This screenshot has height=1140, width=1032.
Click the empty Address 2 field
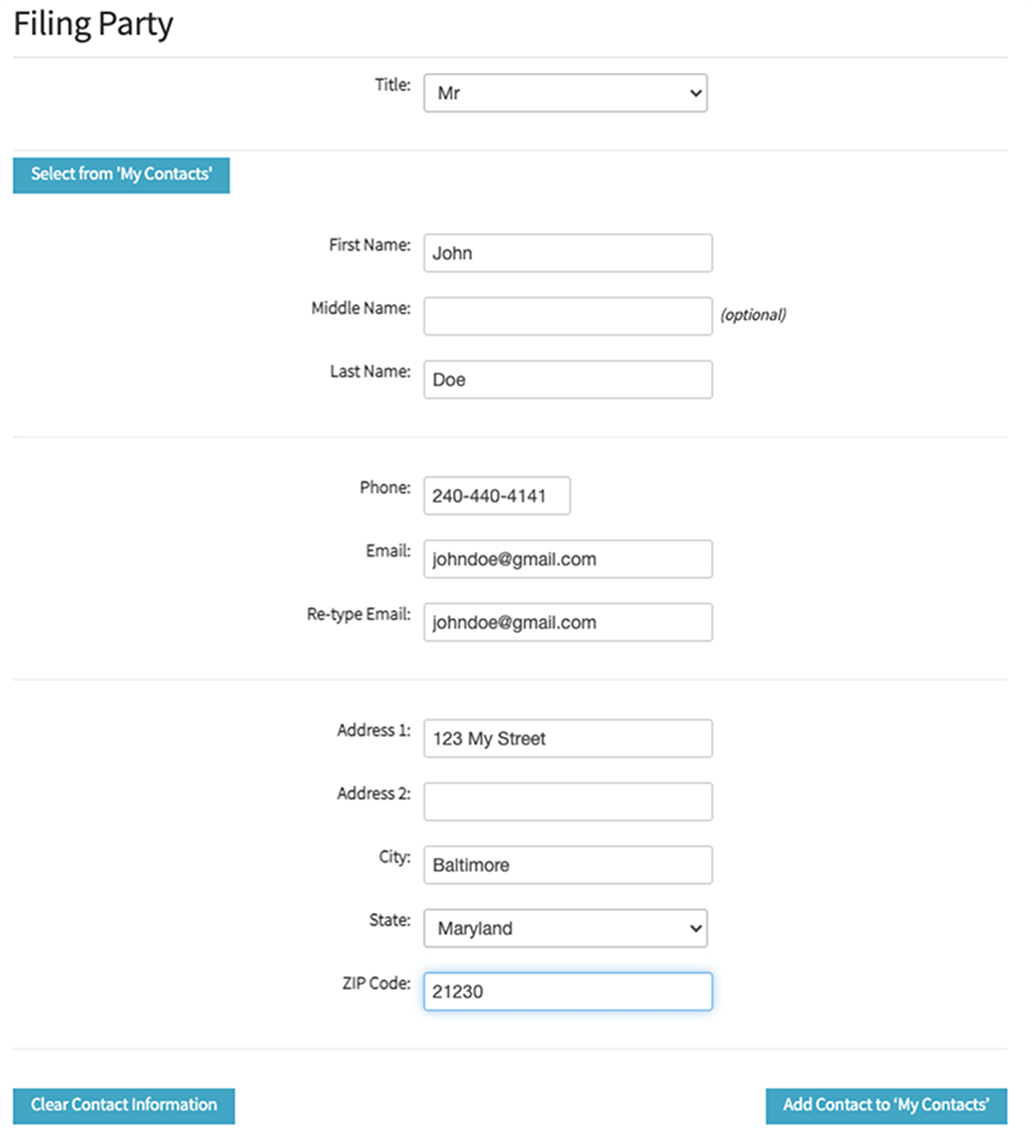pyautogui.click(x=568, y=802)
